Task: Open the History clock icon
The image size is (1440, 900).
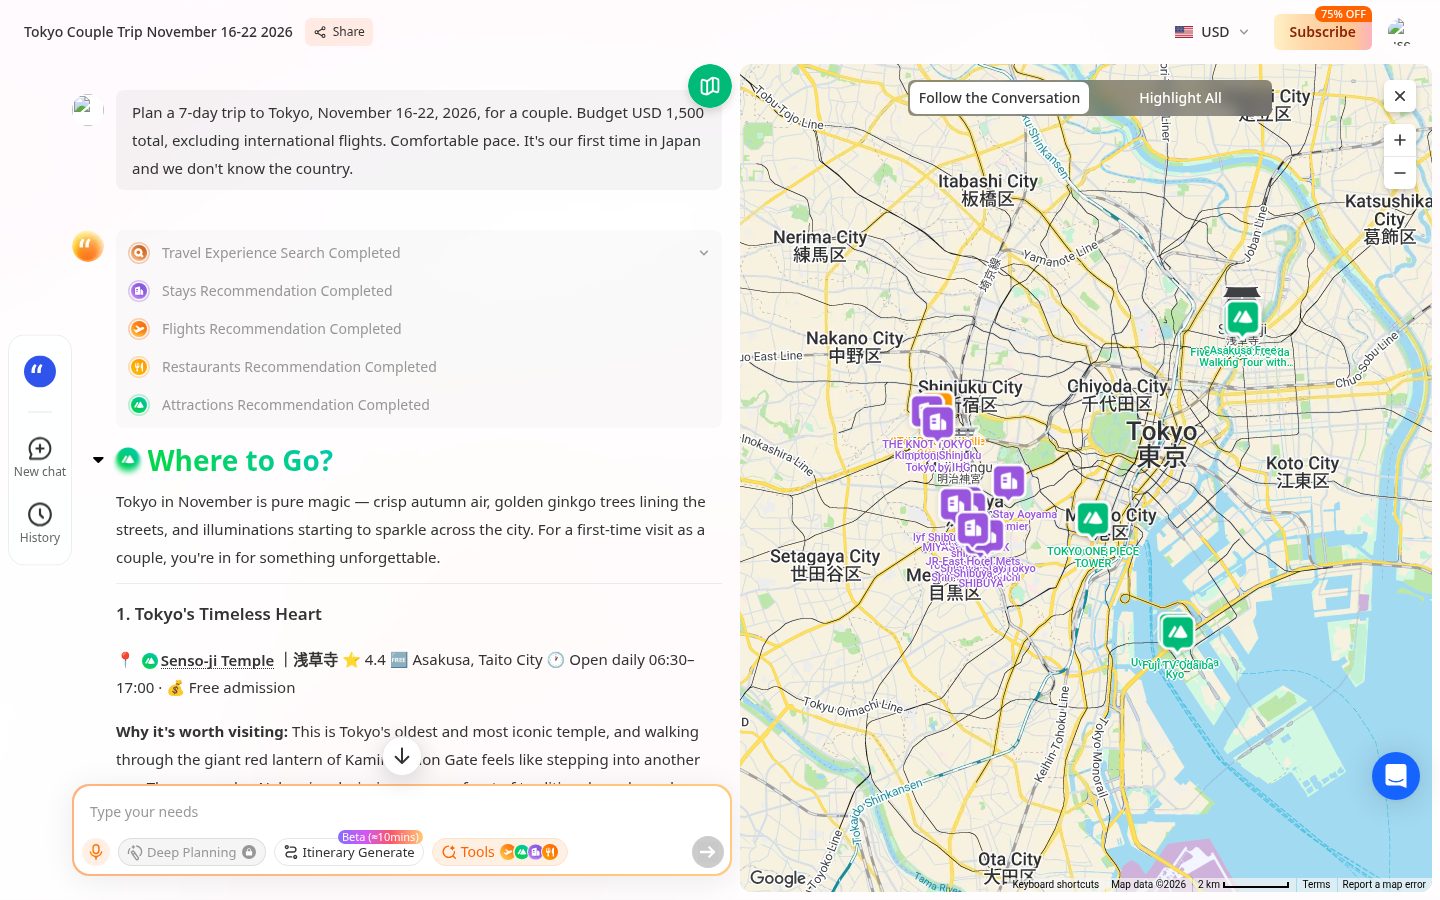Action: [40, 514]
